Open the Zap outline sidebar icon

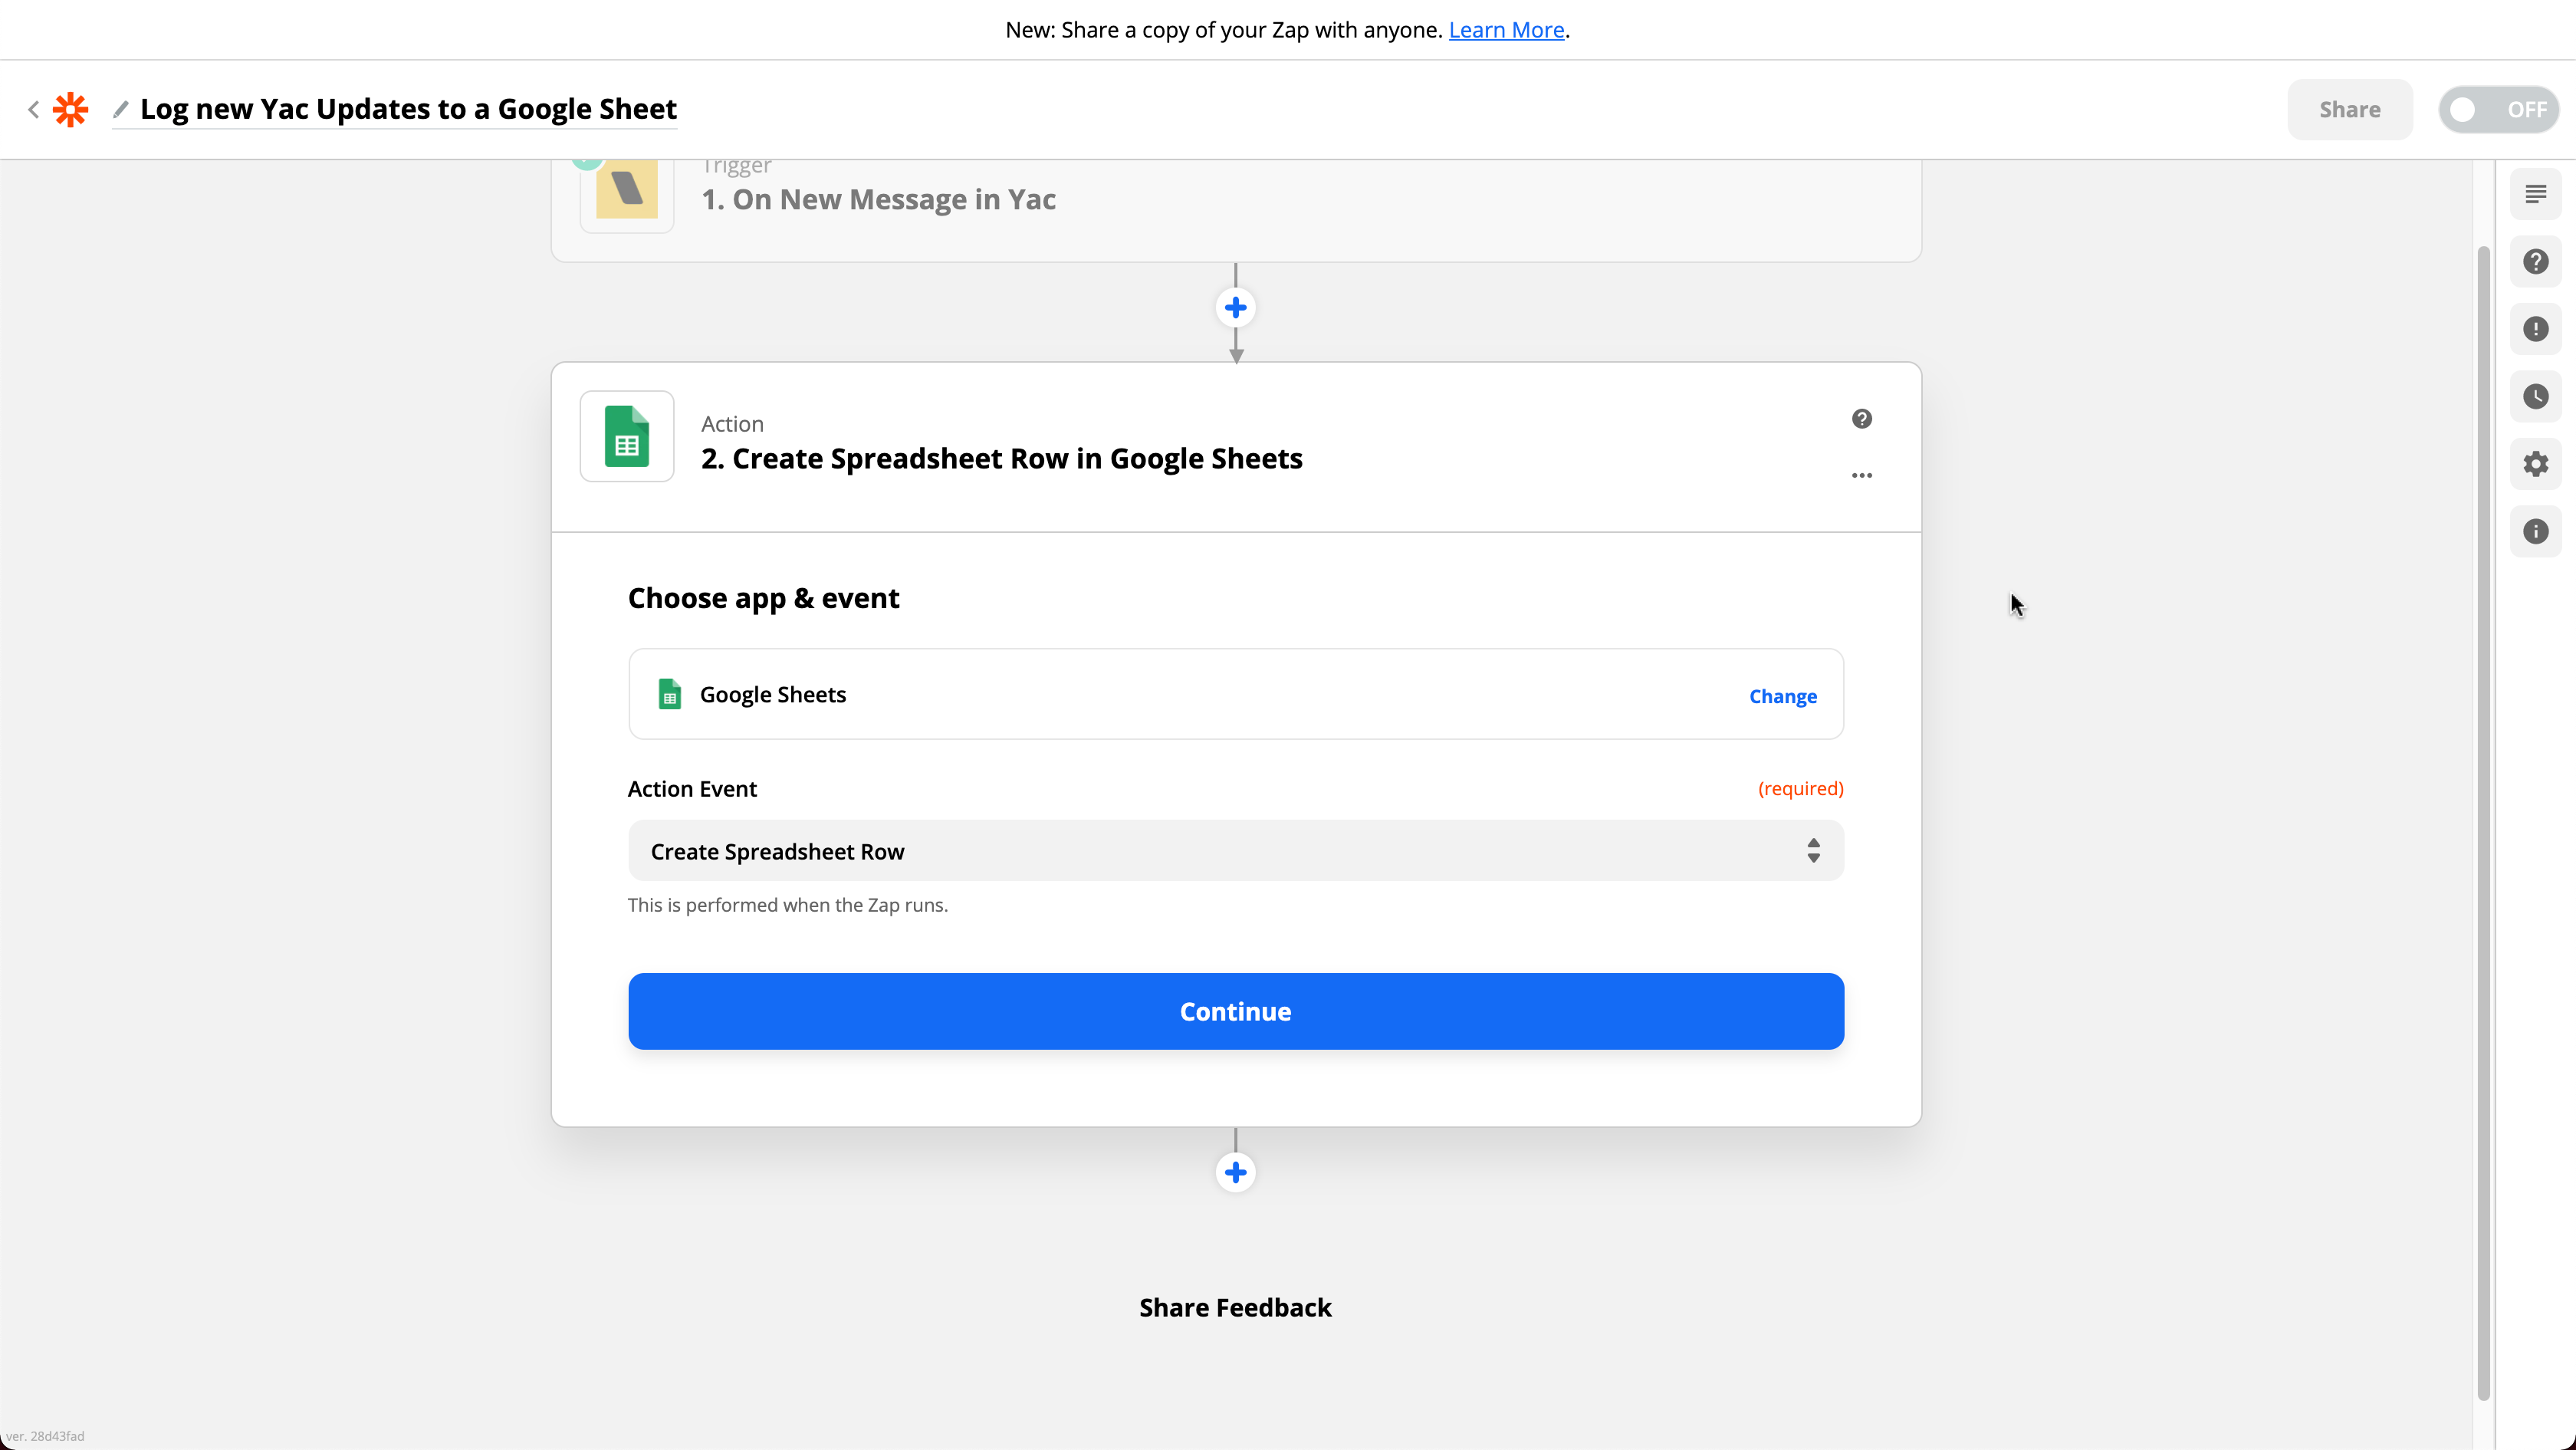(2535, 194)
